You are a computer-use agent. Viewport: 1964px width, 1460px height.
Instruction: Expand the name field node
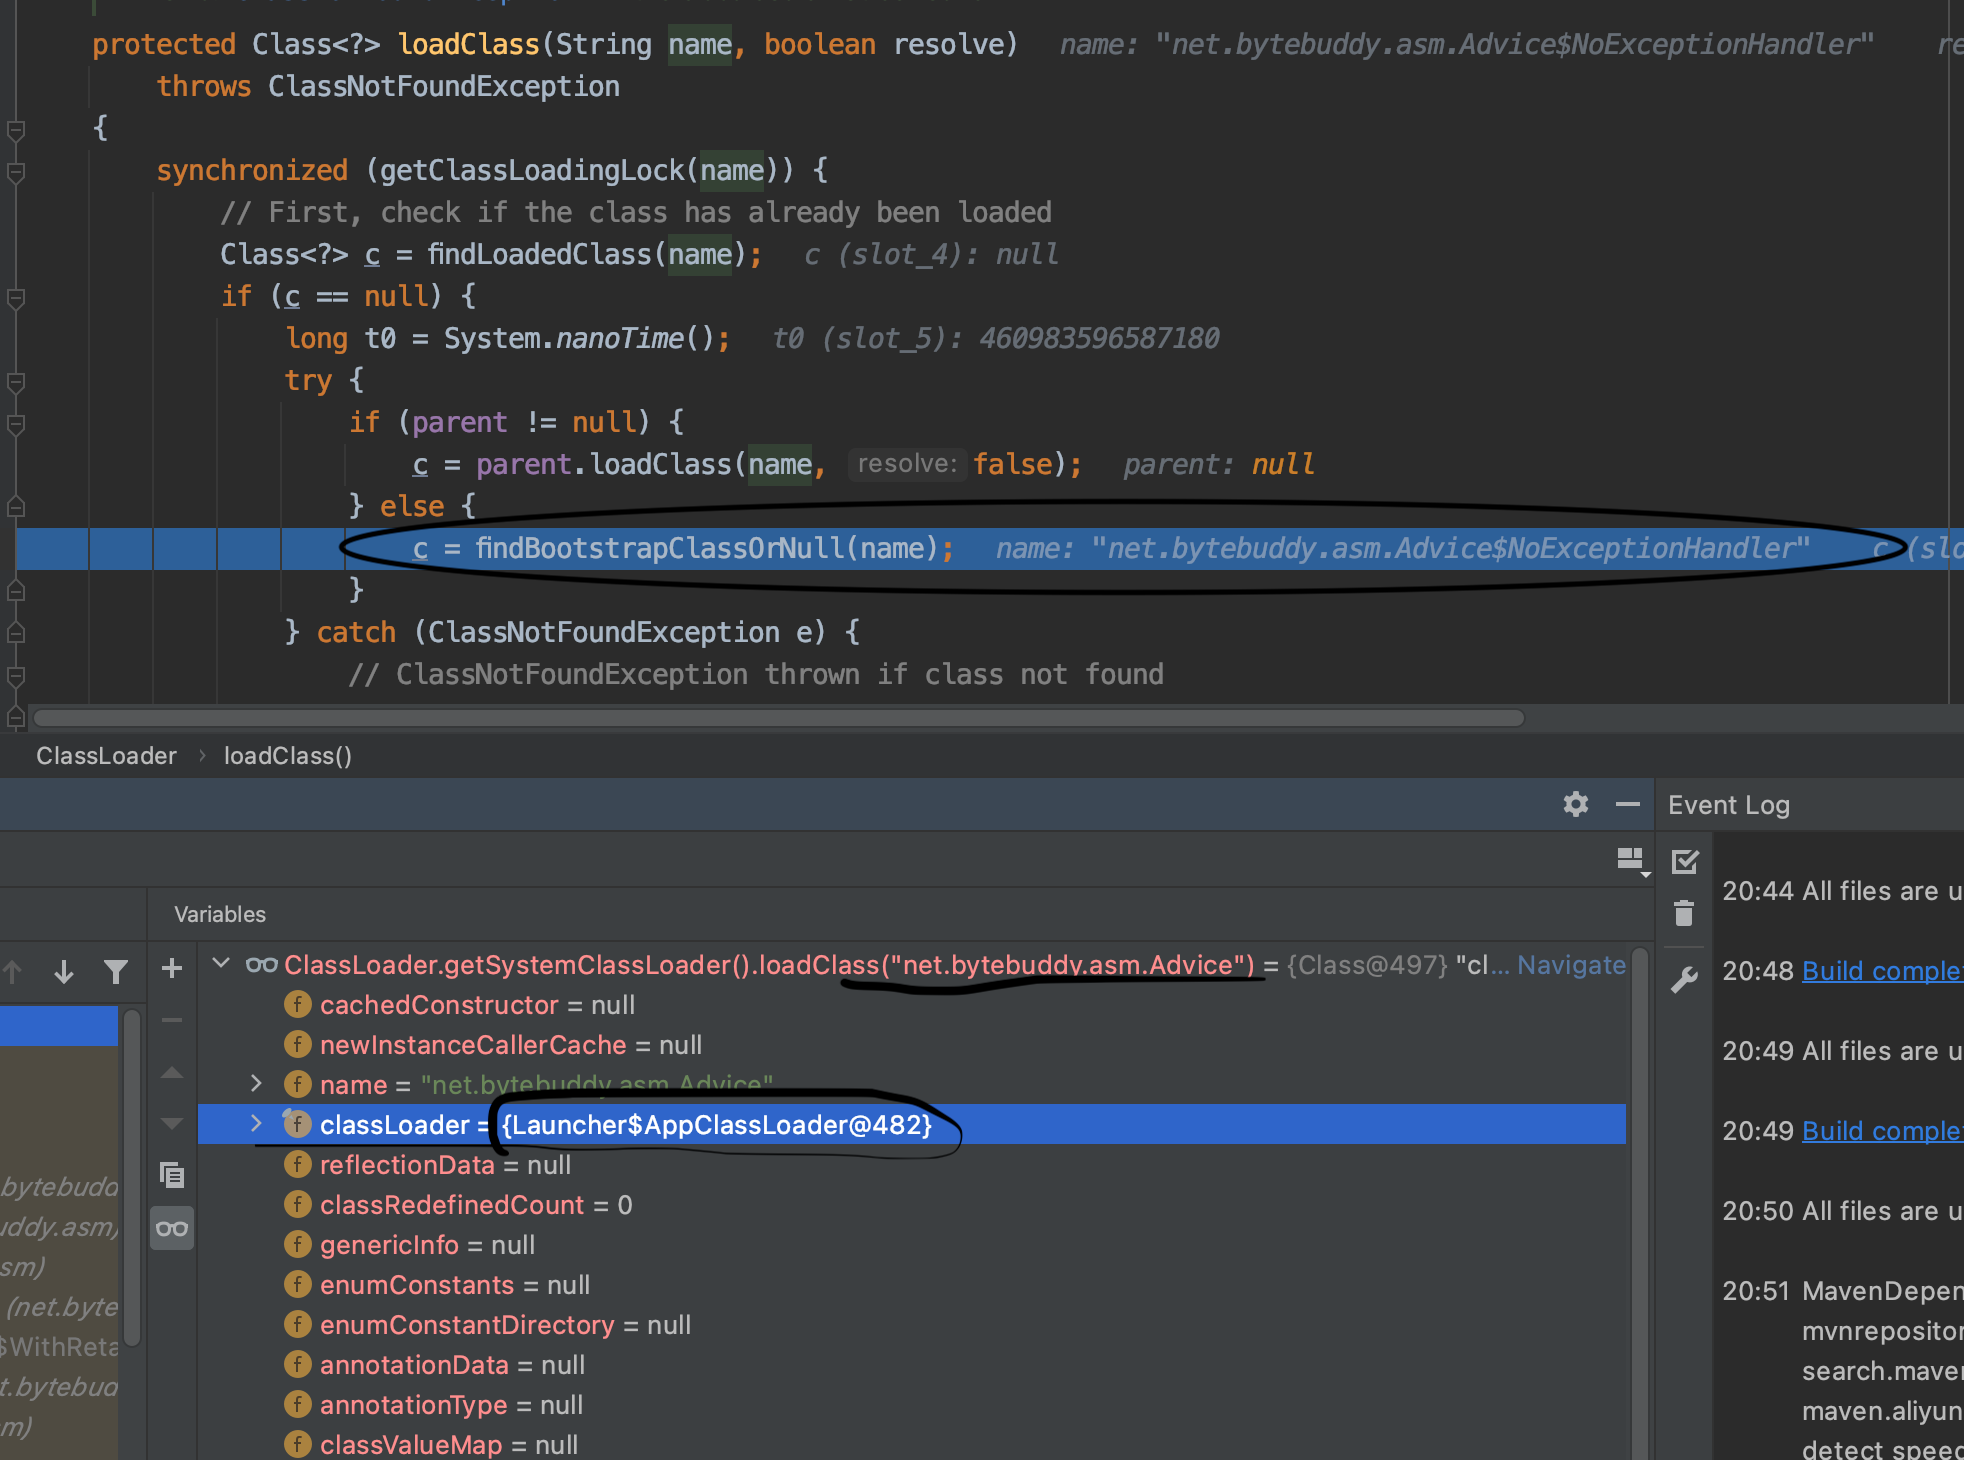click(x=256, y=1084)
